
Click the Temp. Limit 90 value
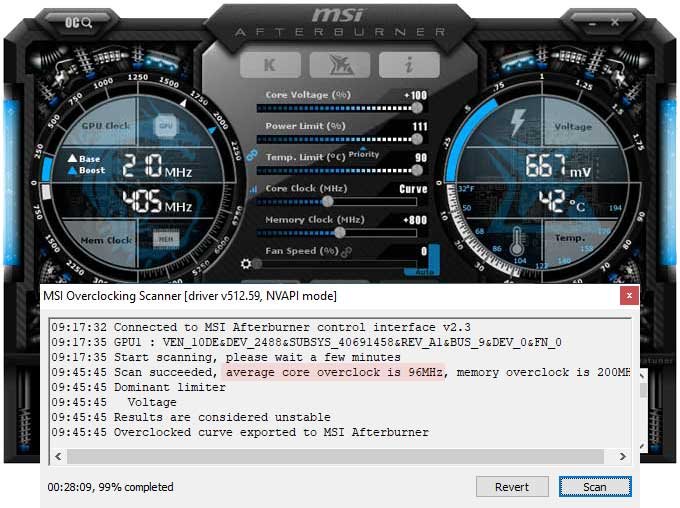tap(421, 157)
